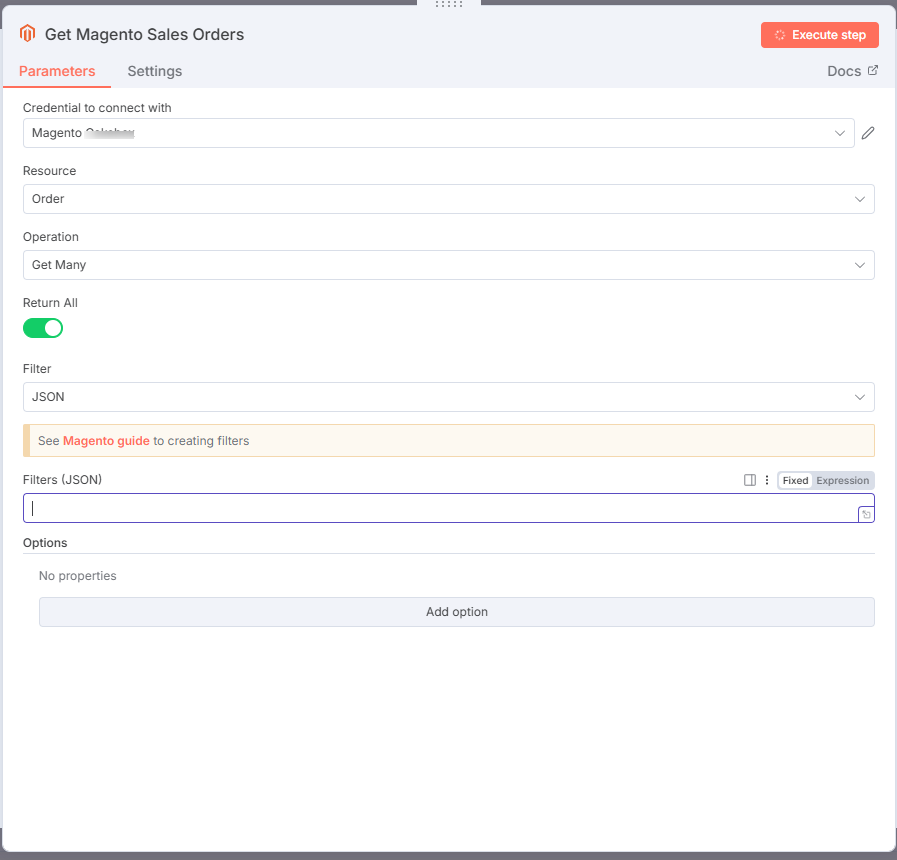The height and width of the screenshot is (860, 897).
Task: Open the Credential to connect with dropdown
Action: pyautogui.click(x=438, y=133)
